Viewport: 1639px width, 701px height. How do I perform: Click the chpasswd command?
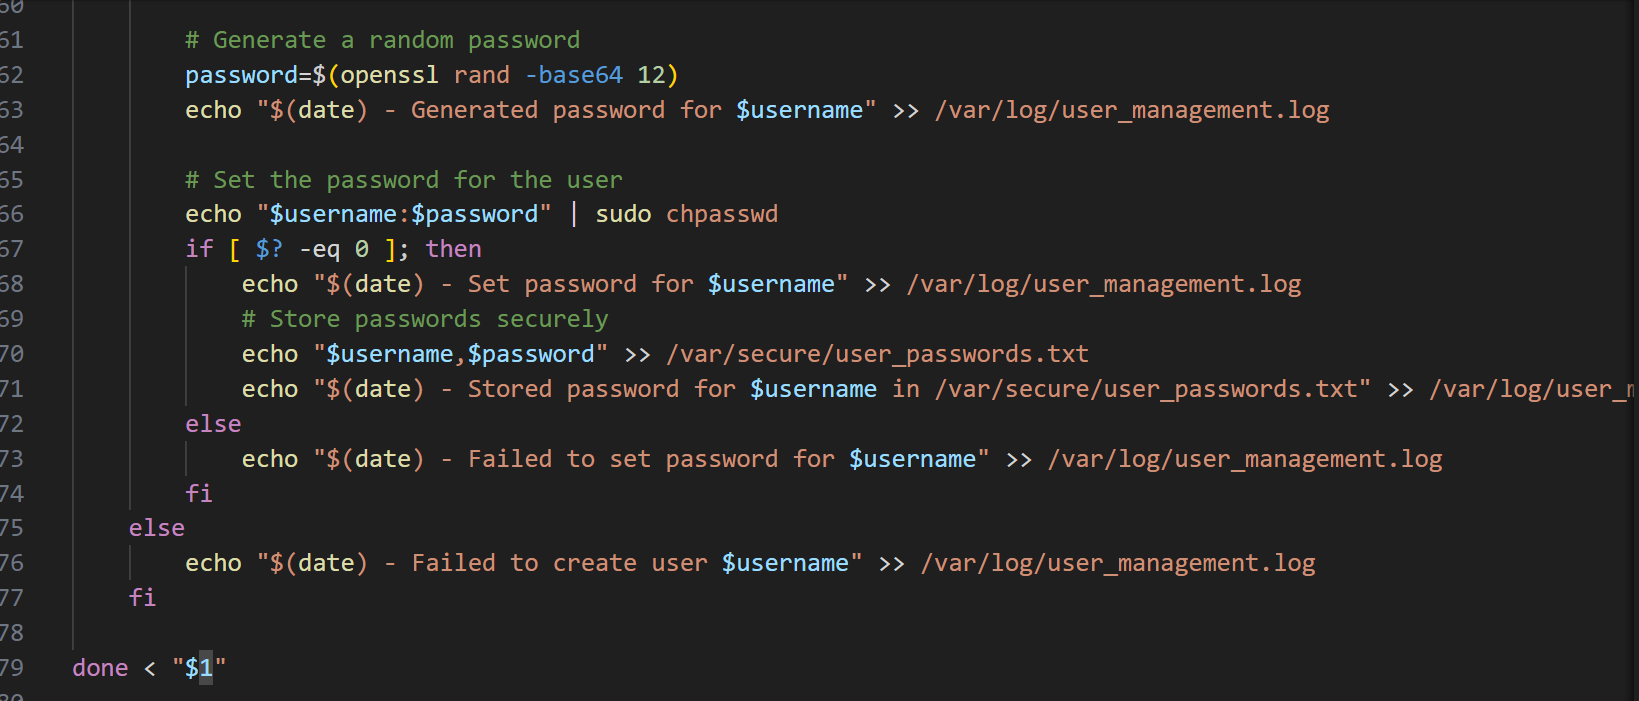tap(722, 214)
